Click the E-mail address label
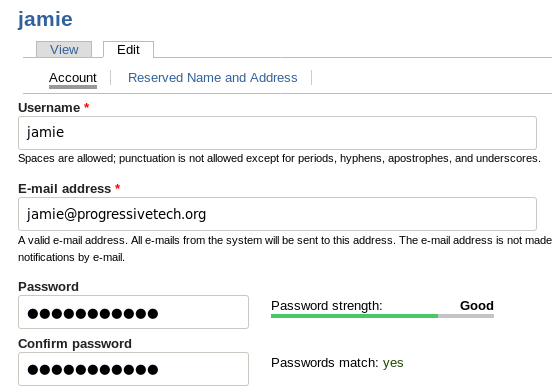This screenshot has width=552, height=392. [x=64, y=189]
